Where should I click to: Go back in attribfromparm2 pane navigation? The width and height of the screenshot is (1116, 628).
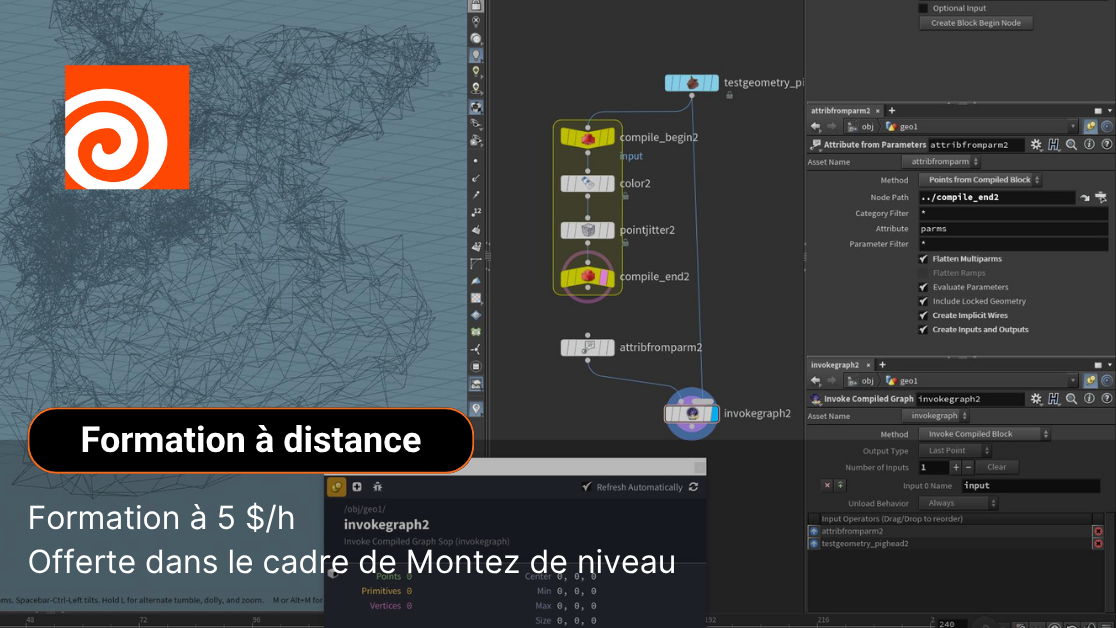pyautogui.click(x=816, y=127)
